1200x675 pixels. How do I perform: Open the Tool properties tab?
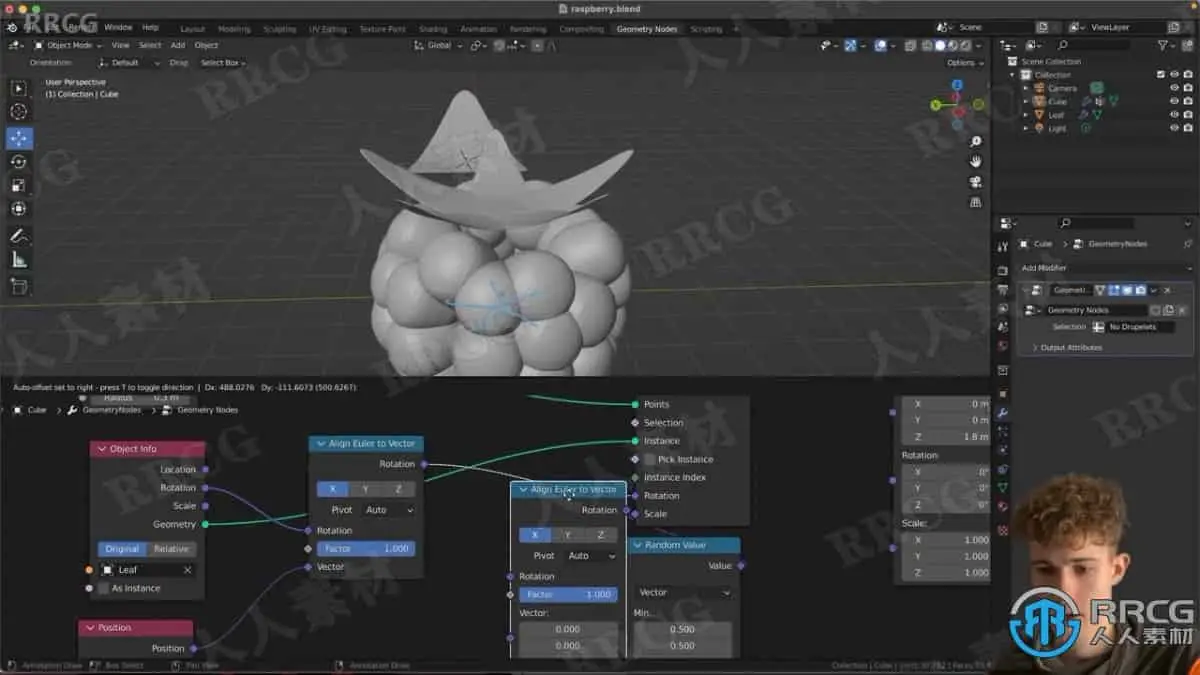pyautogui.click(x=1003, y=246)
